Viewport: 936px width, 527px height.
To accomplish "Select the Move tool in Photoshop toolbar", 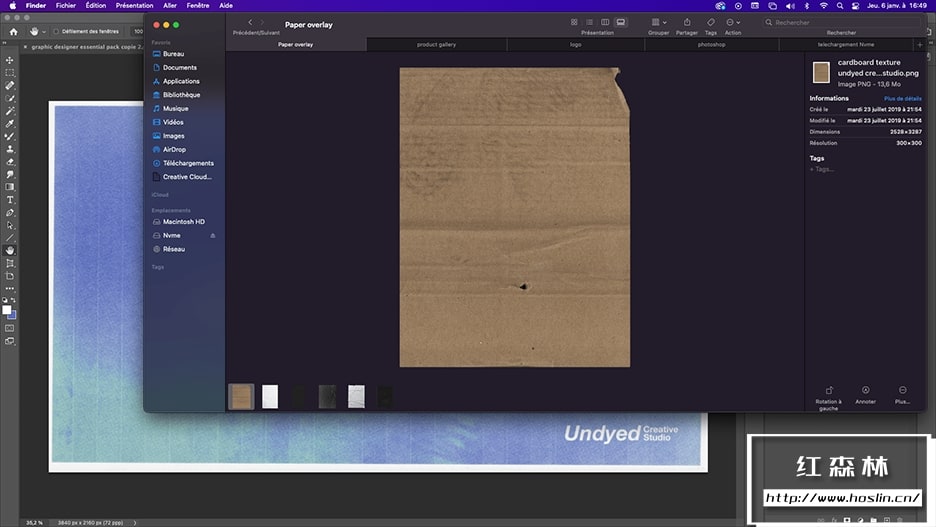I will [x=10, y=60].
